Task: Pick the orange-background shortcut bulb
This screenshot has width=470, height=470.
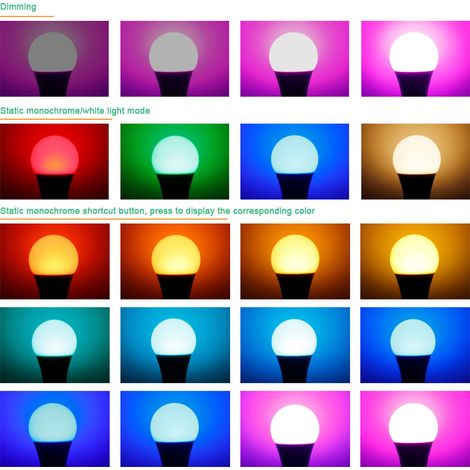Action: pos(175,261)
